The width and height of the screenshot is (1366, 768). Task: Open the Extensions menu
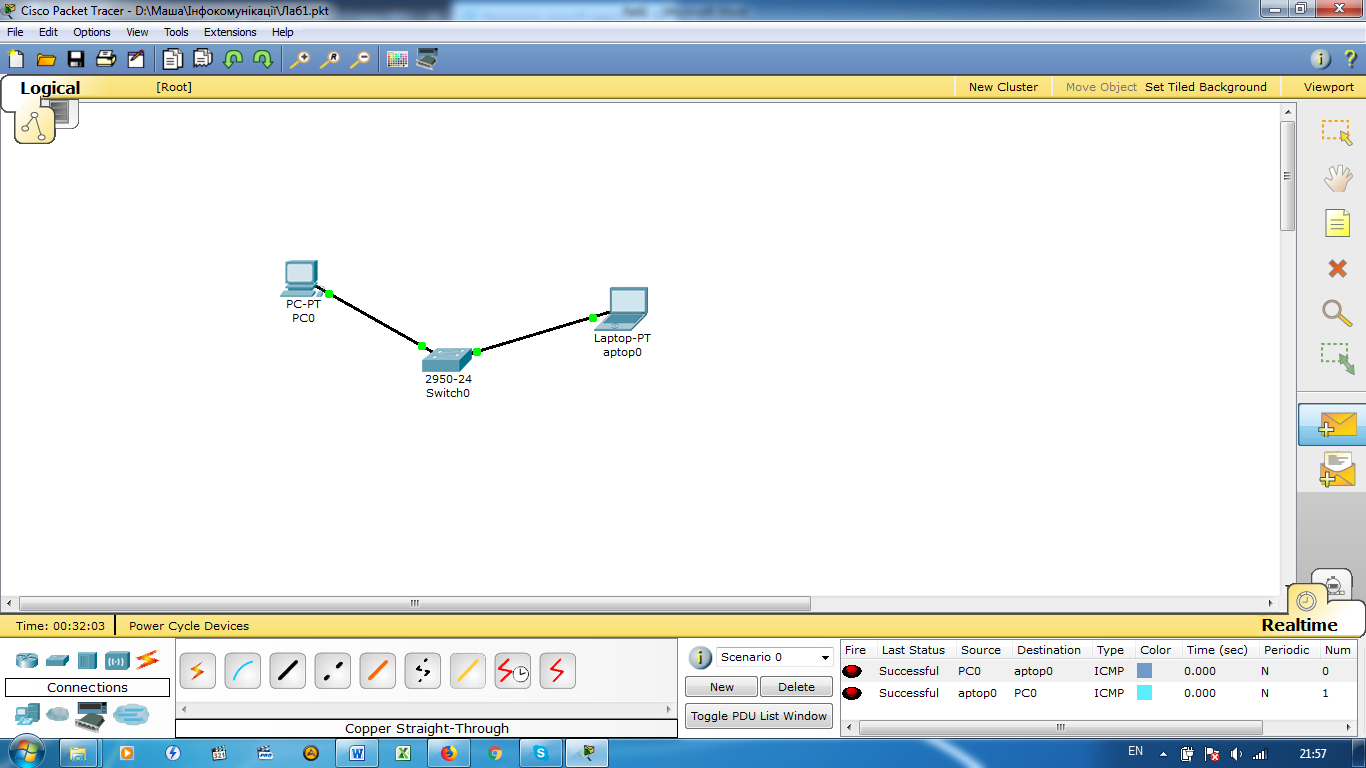(x=230, y=32)
